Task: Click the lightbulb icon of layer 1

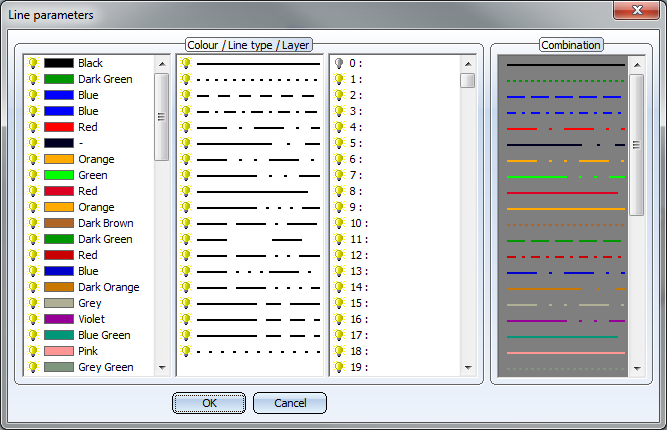Action: (339, 79)
